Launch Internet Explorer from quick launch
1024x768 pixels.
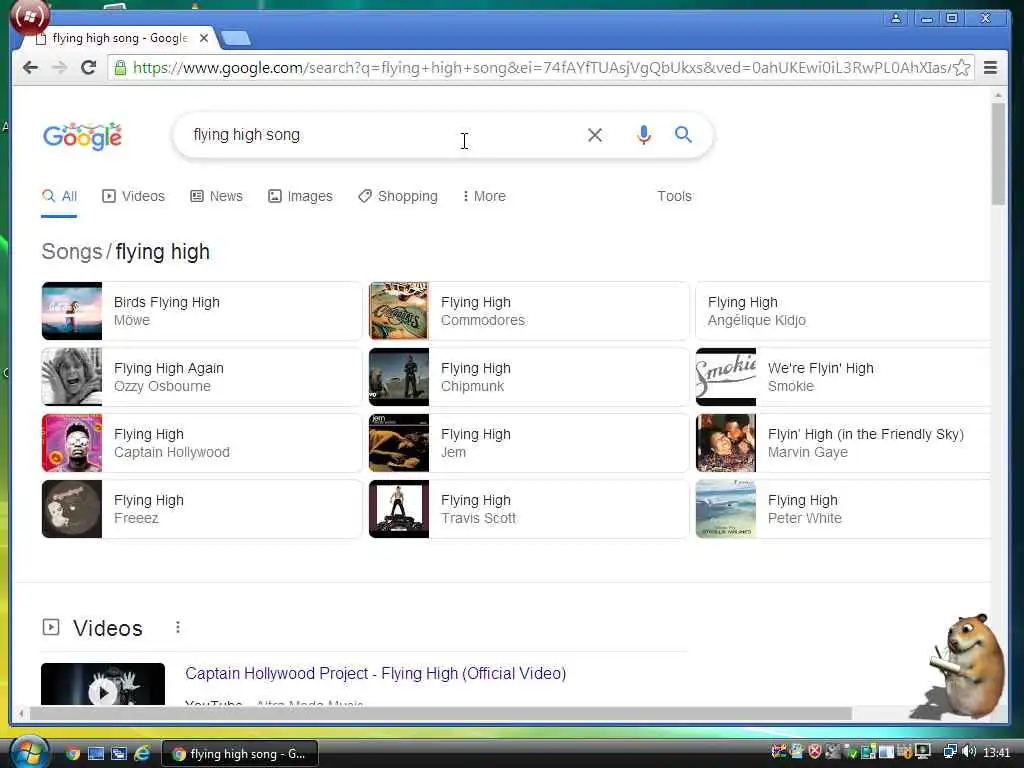coord(142,754)
